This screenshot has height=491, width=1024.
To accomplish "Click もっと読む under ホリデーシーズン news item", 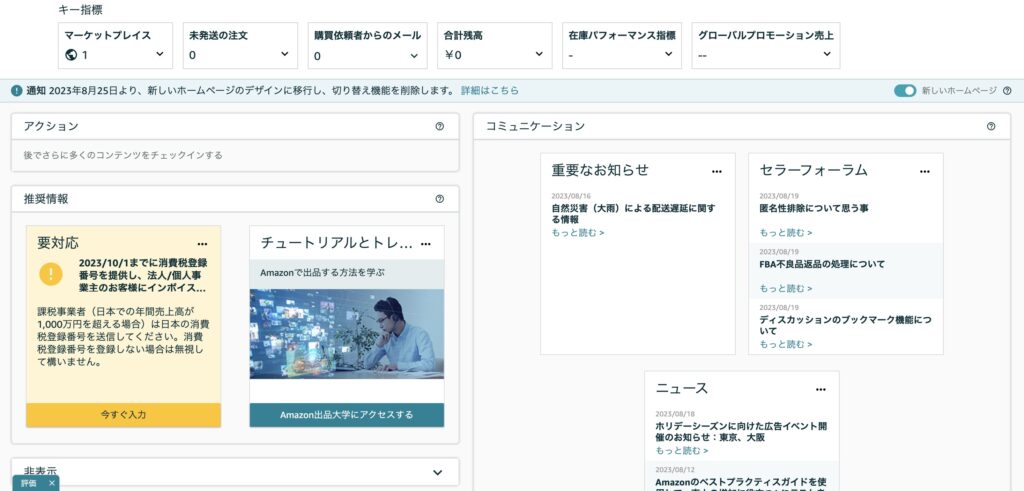I will click(682, 451).
